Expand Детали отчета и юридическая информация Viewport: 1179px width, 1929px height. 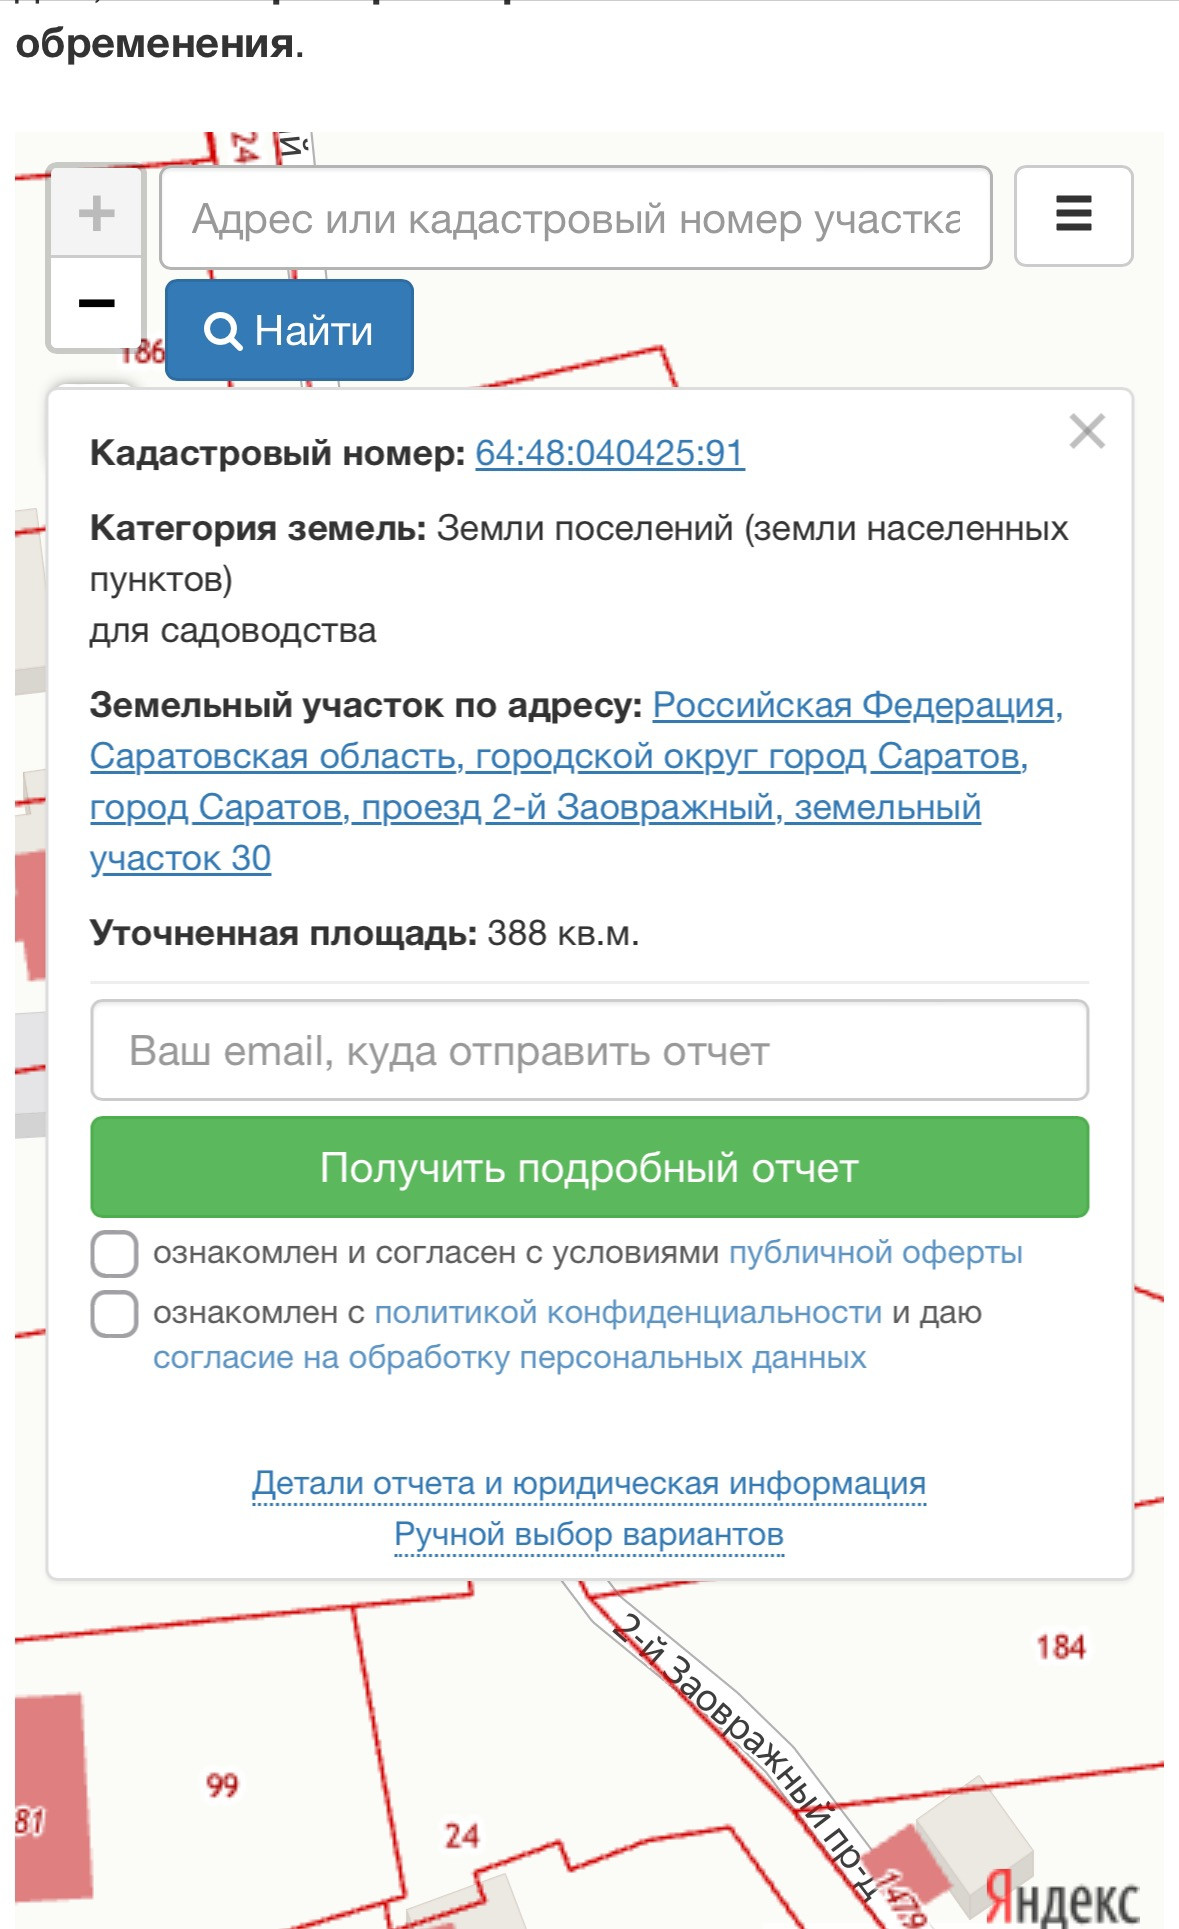(x=589, y=1483)
